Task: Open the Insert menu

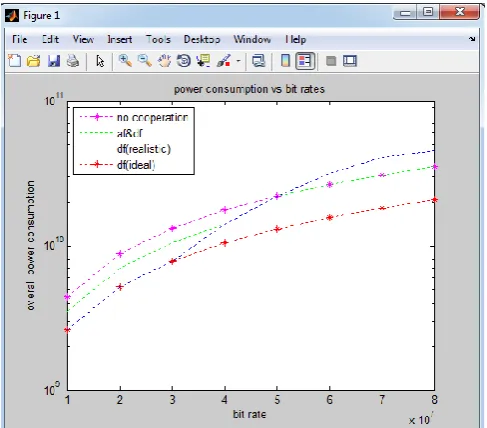Action: pos(120,39)
